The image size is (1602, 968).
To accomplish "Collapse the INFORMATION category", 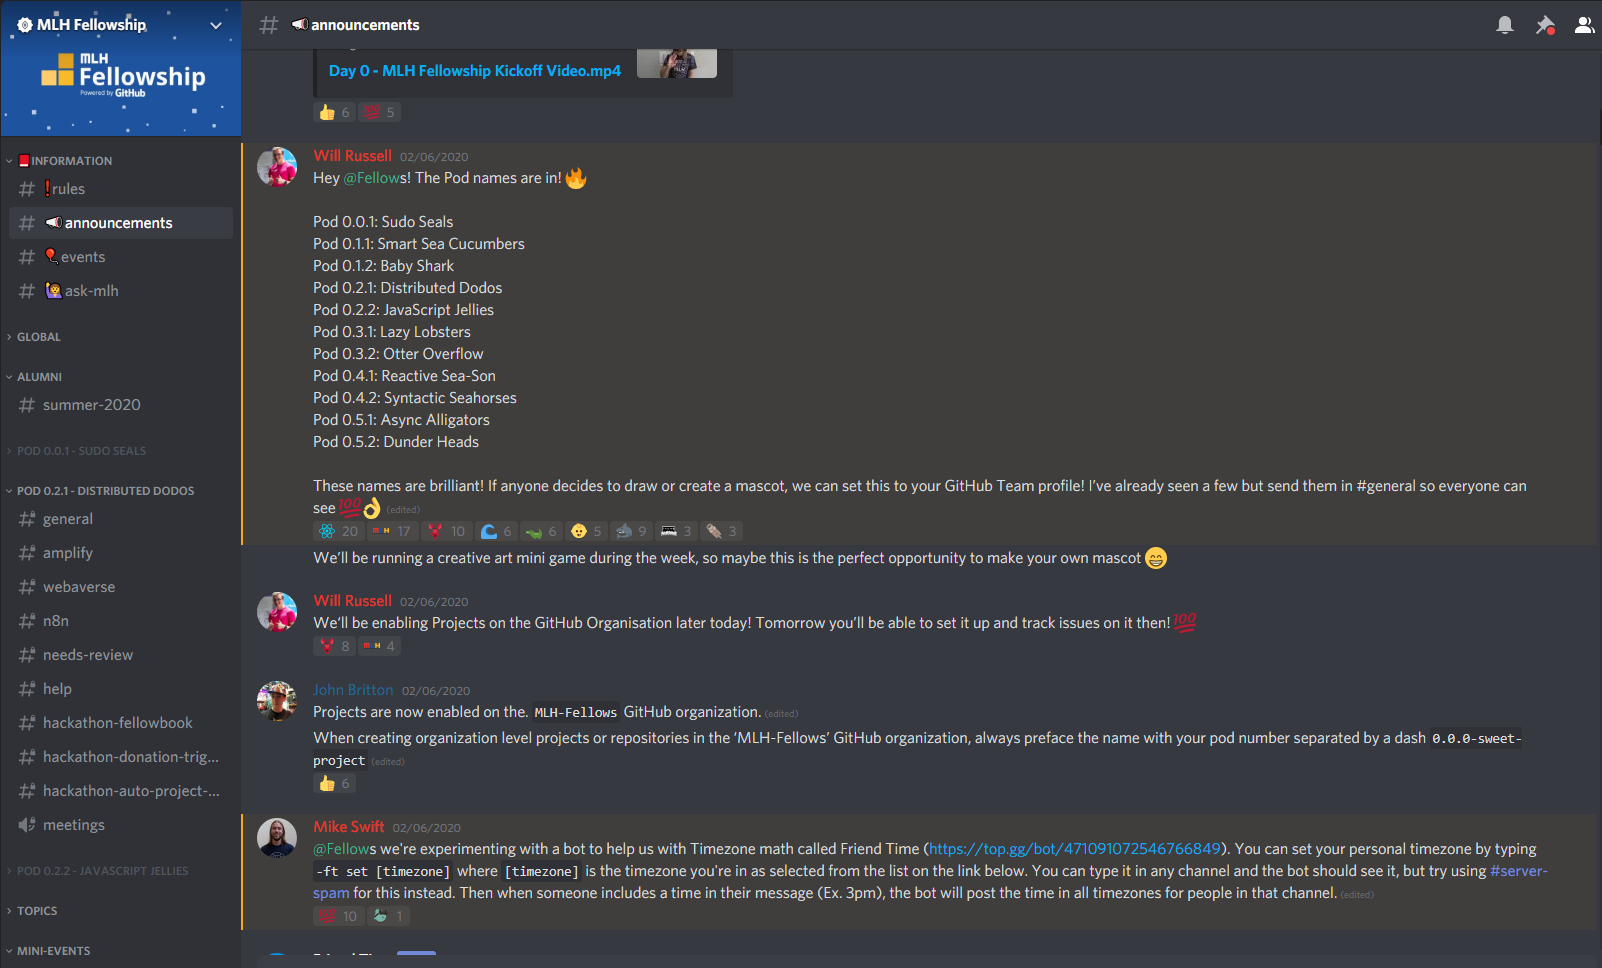I will [64, 161].
